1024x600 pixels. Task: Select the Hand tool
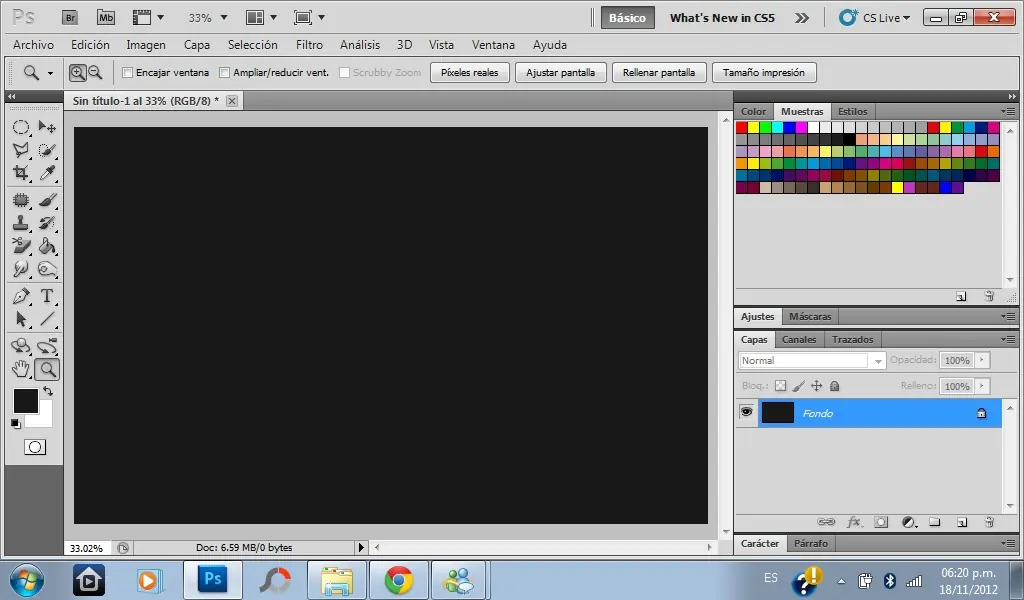point(20,370)
